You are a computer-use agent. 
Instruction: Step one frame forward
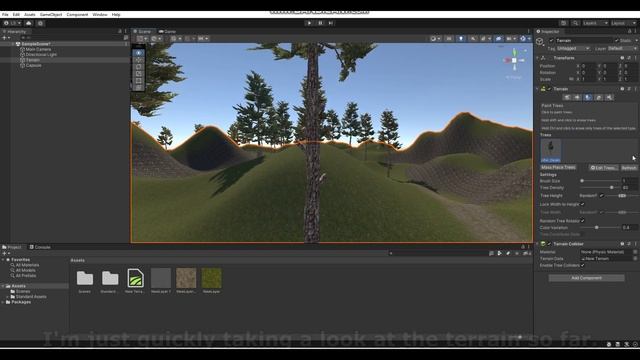click(x=331, y=23)
